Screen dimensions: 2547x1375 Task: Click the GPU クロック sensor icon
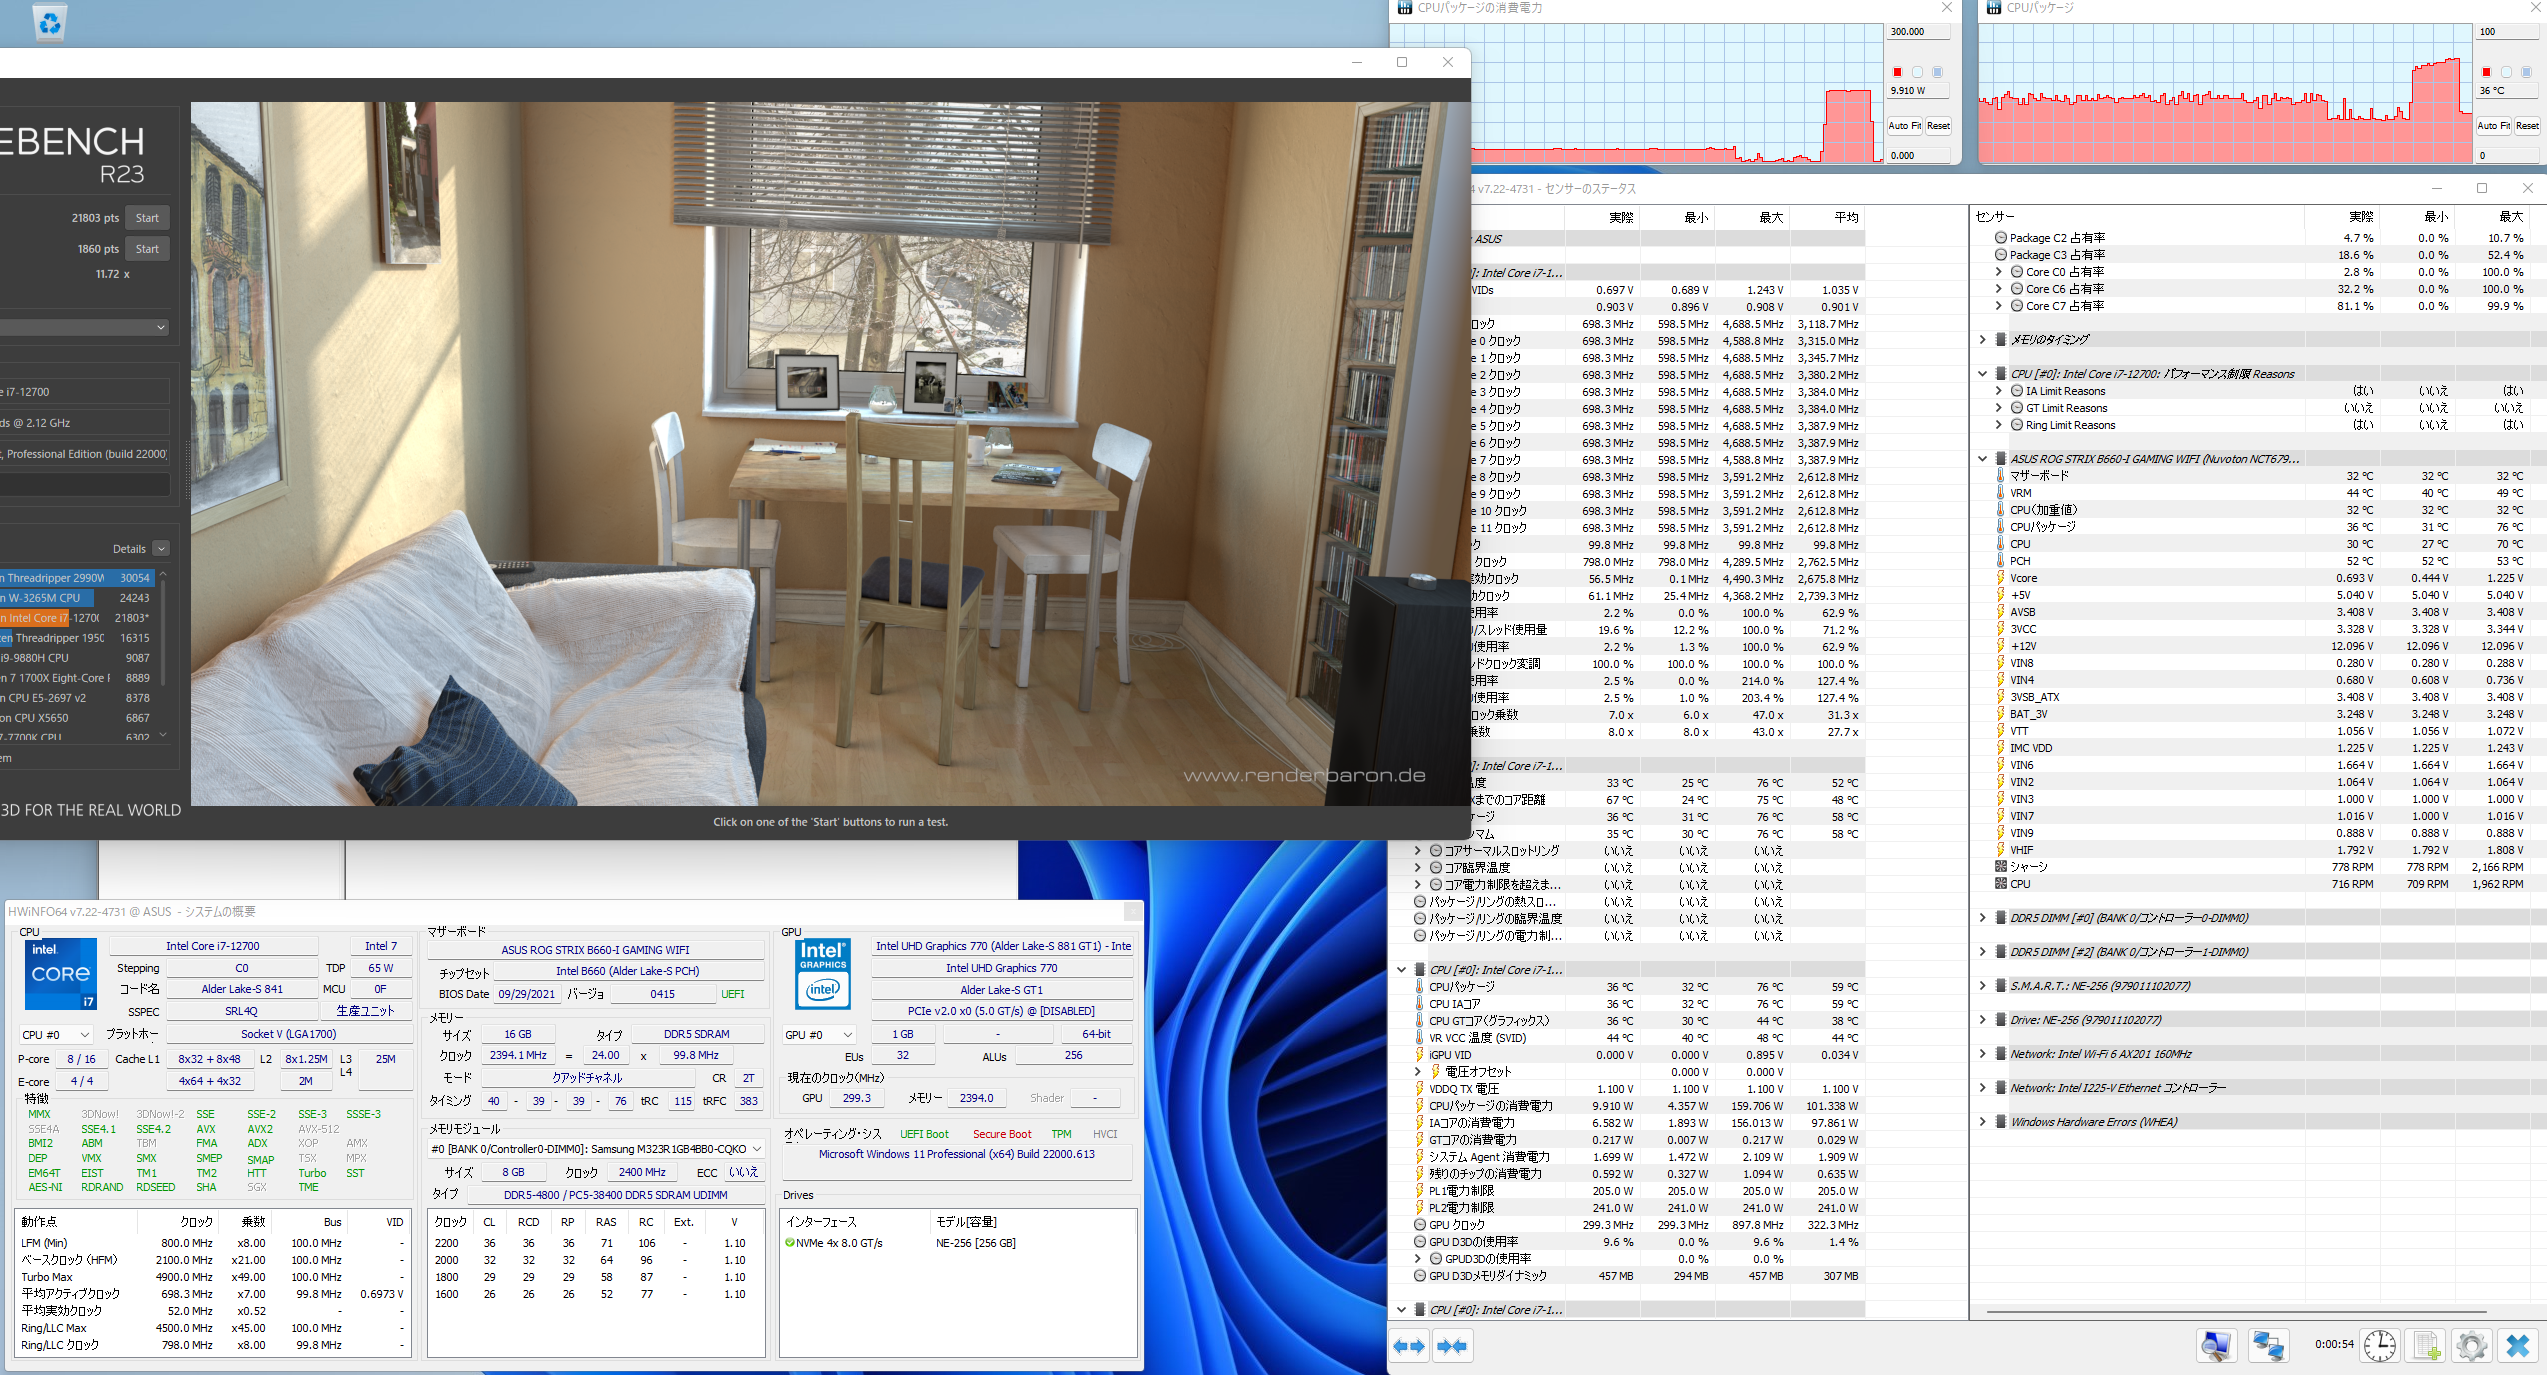pyautogui.click(x=1420, y=1225)
